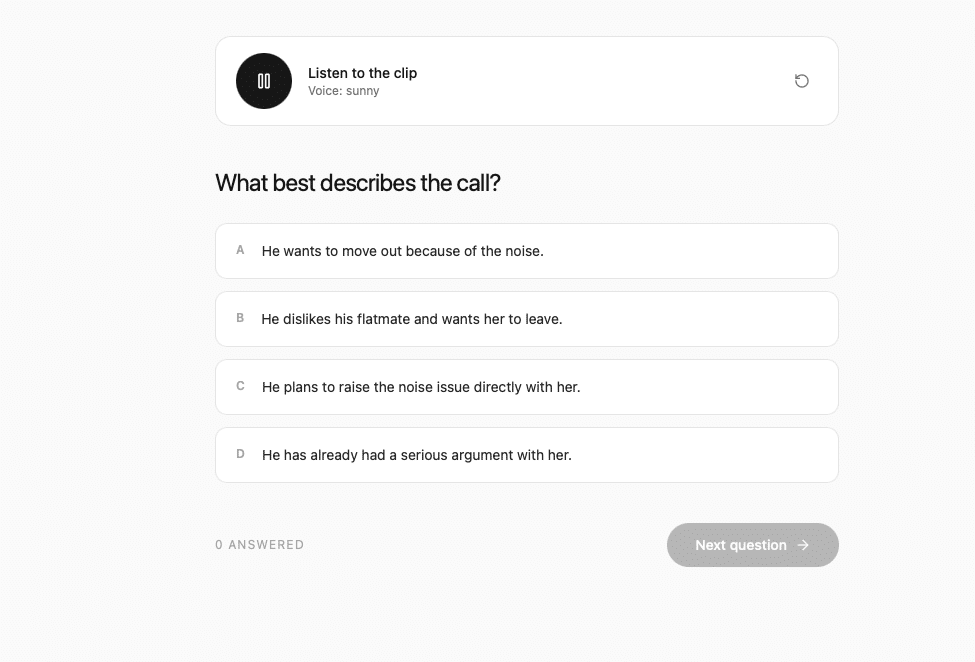Click the "0 ANSWERED" progress counter
This screenshot has height=662, width=975.
click(259, 545)
